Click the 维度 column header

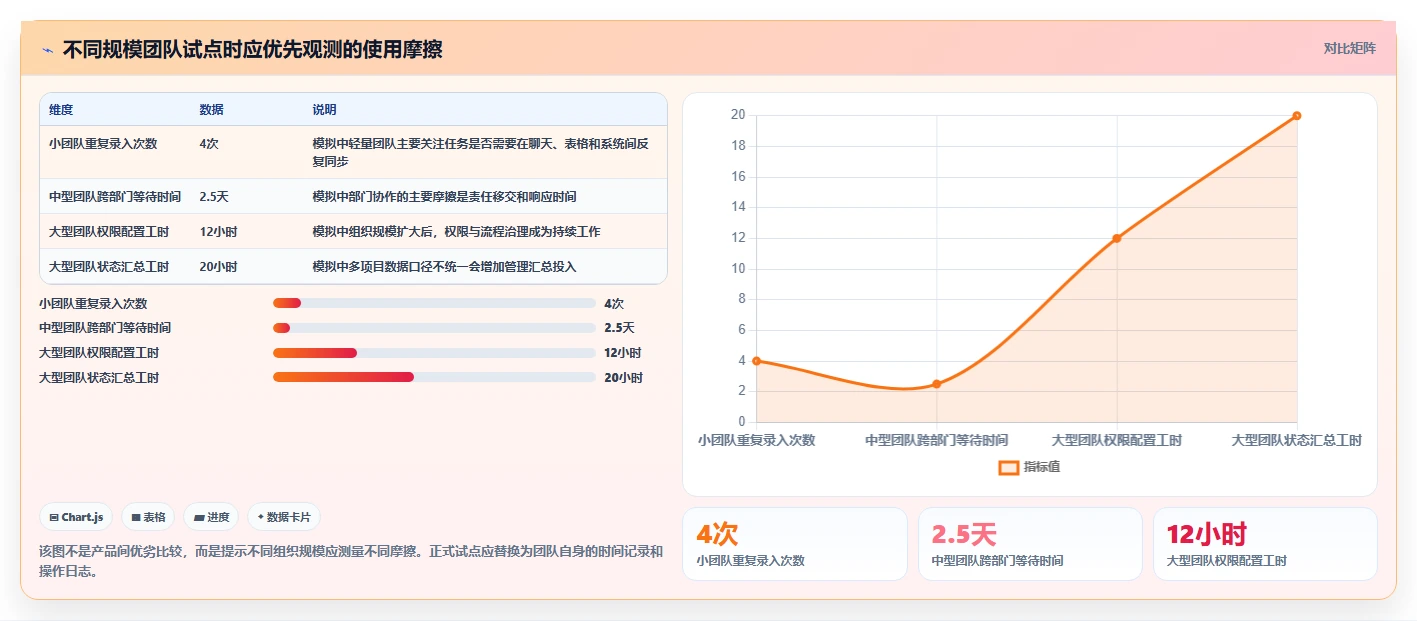pos(61,110)
